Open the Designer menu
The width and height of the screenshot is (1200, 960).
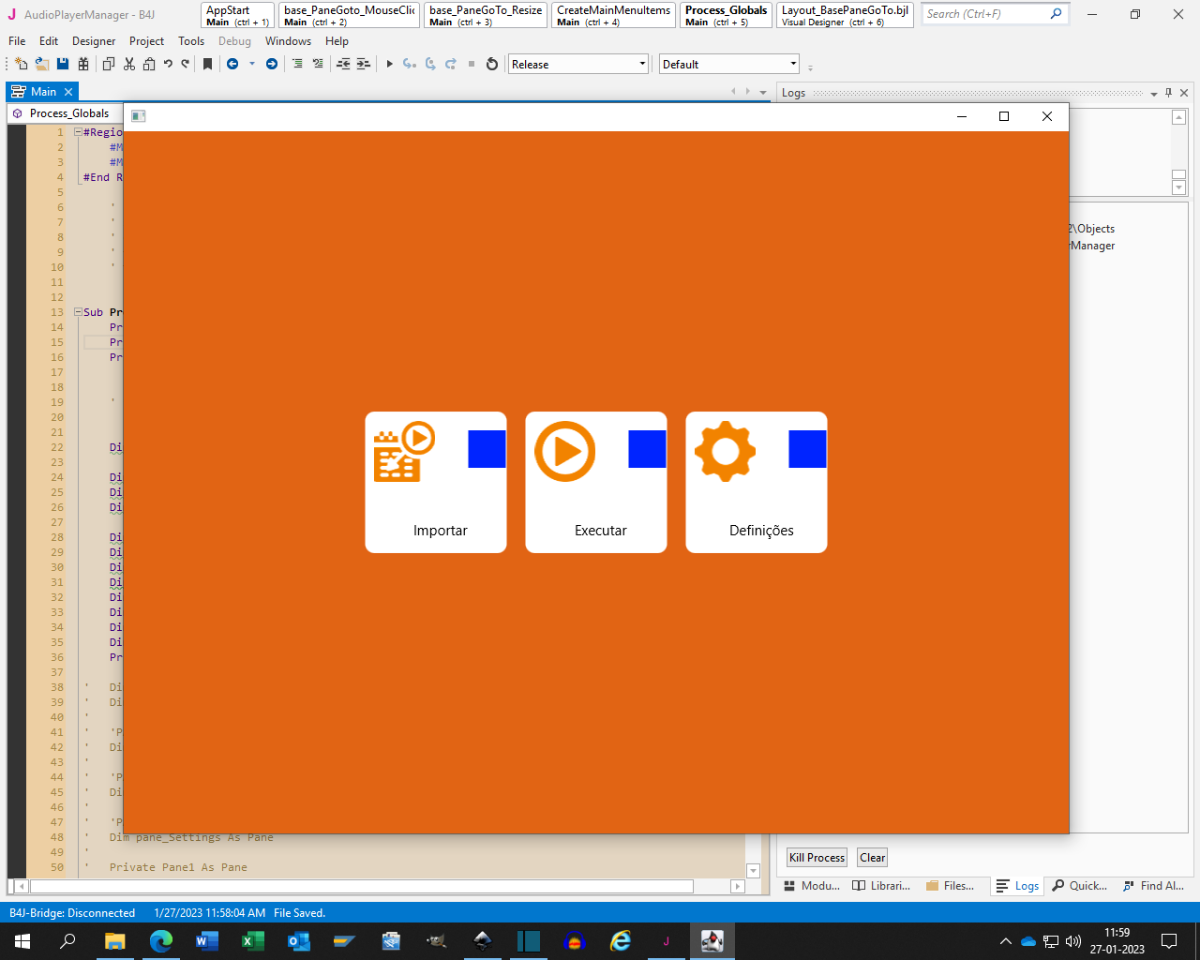click(x=94, y=41)
